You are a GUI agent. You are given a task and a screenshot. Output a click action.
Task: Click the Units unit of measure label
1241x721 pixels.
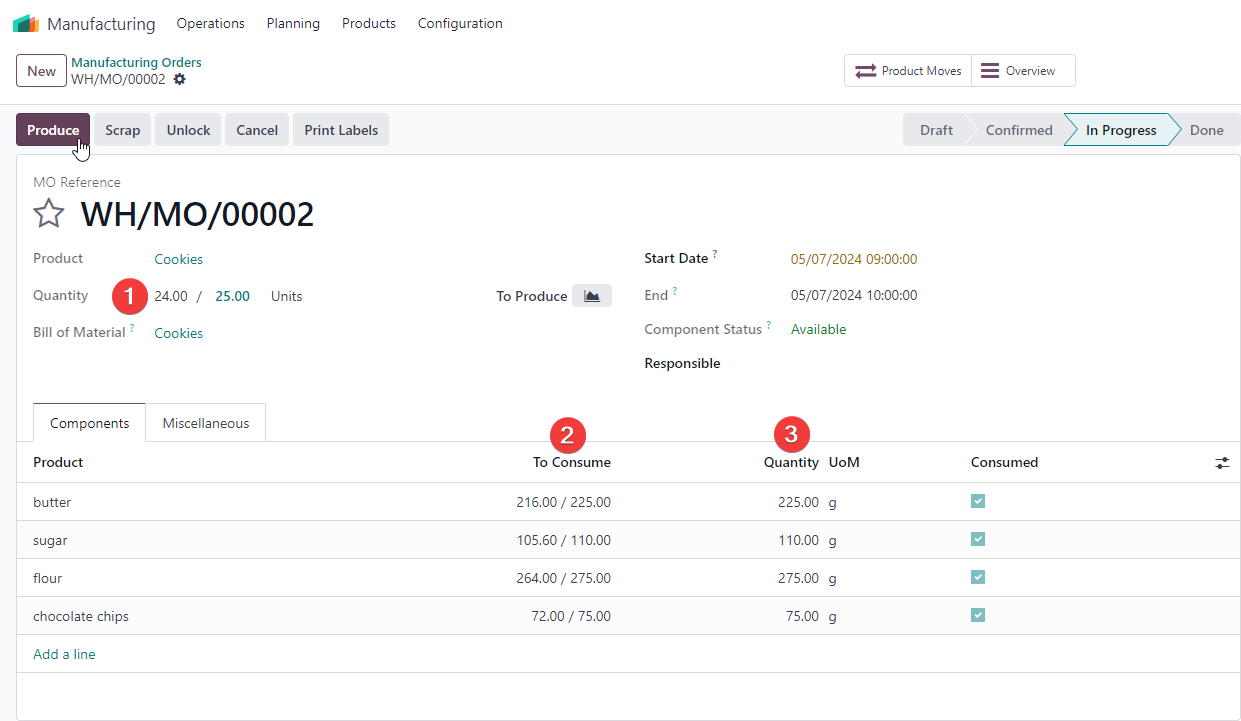pyautogui.click(x=286, y=296)
